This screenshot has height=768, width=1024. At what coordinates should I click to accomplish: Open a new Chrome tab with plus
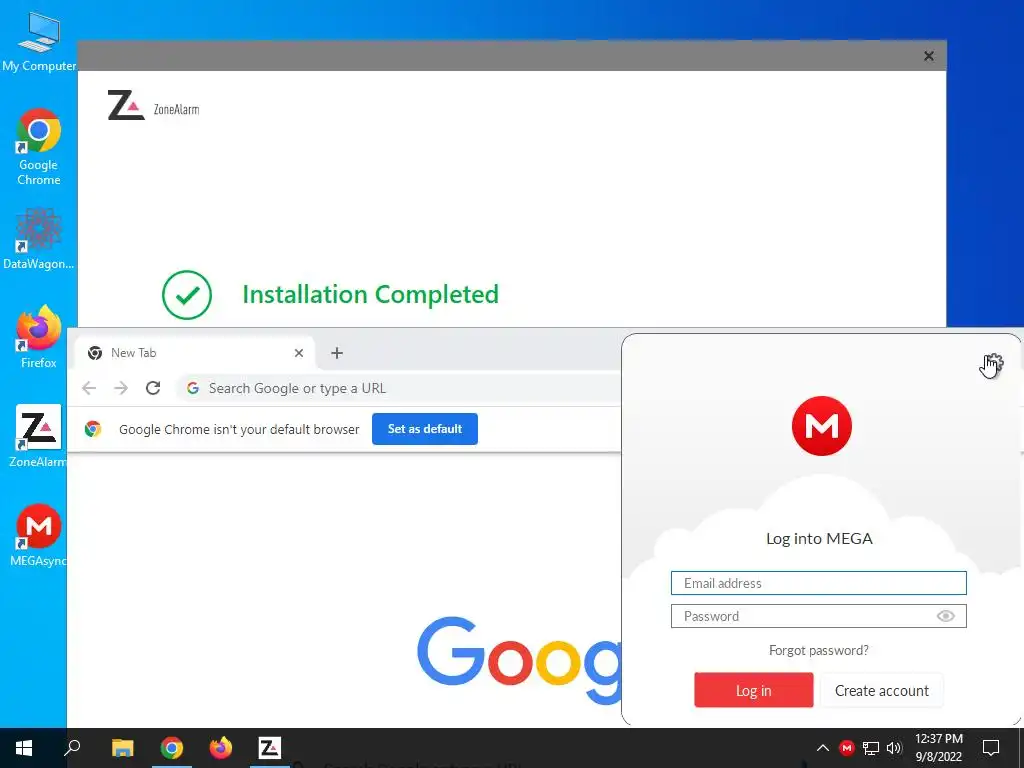(337, 353)
